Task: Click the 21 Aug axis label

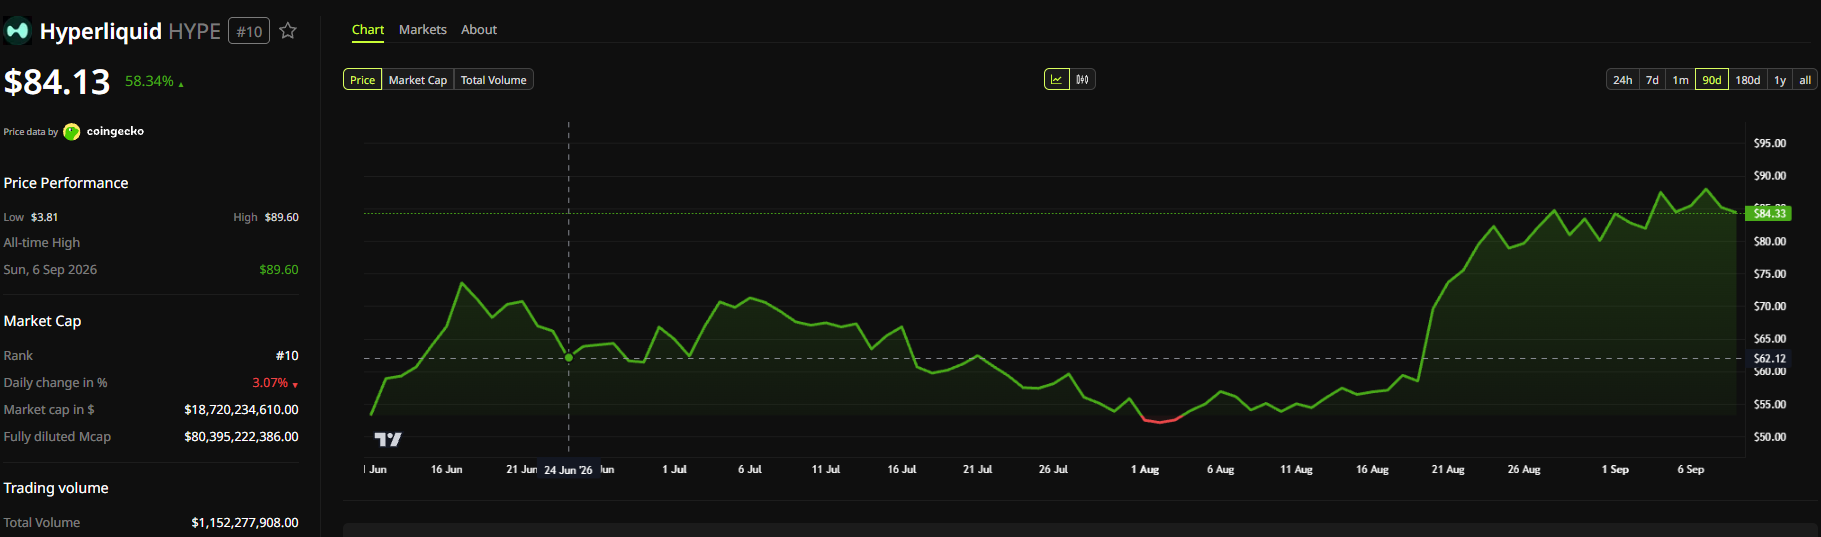Action: point(1448,469)
